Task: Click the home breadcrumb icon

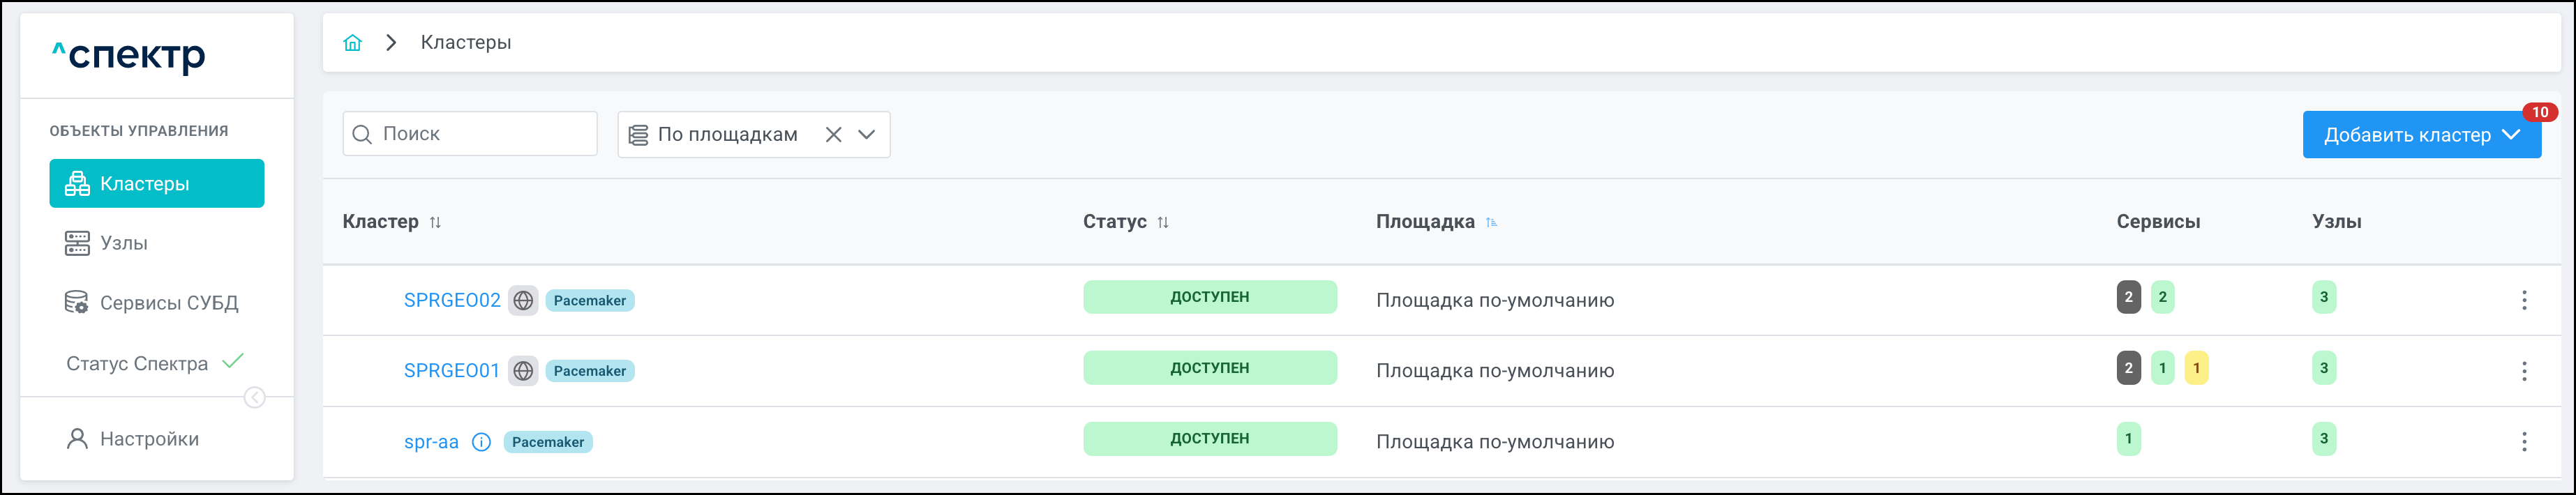Action: tap(352, 43)
